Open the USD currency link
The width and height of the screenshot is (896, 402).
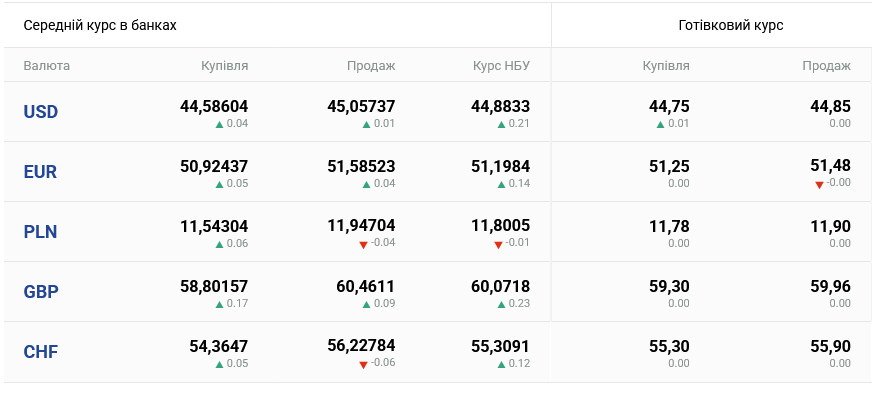[x=41, y=112]
